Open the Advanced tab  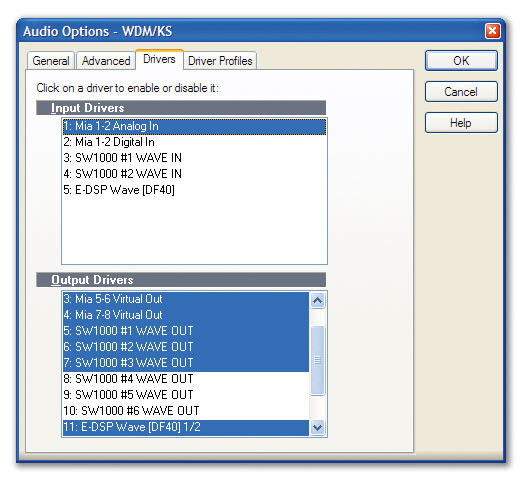[x=106, y=61]
